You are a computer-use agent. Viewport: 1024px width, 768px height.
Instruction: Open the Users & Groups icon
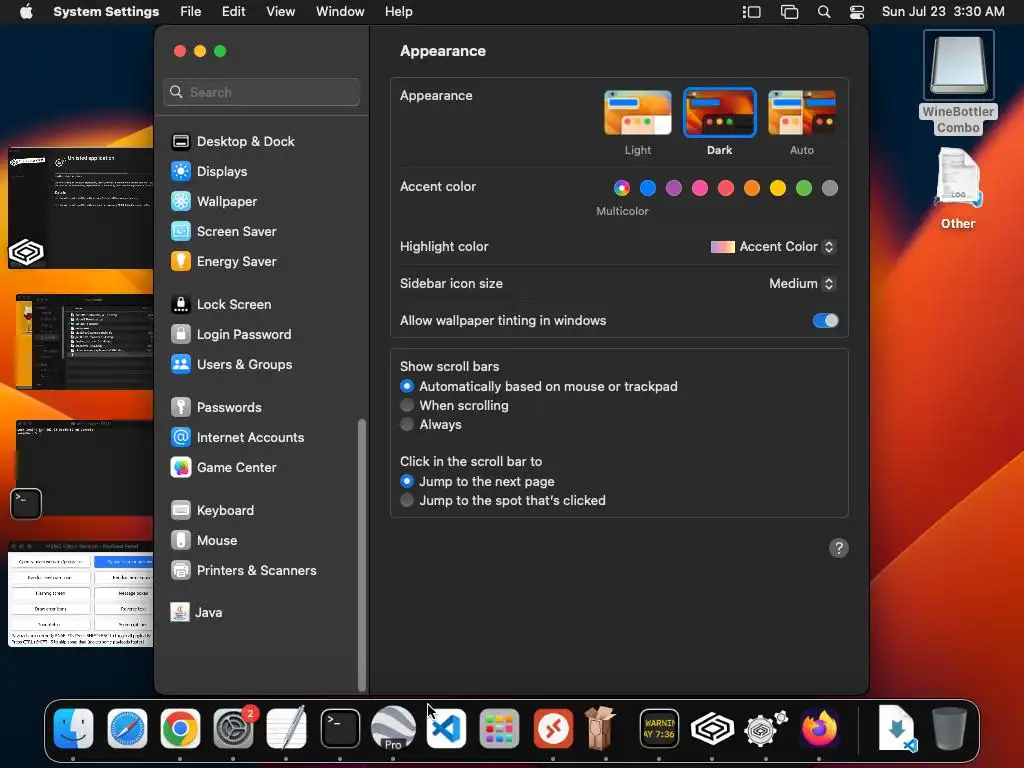(181, 364)
